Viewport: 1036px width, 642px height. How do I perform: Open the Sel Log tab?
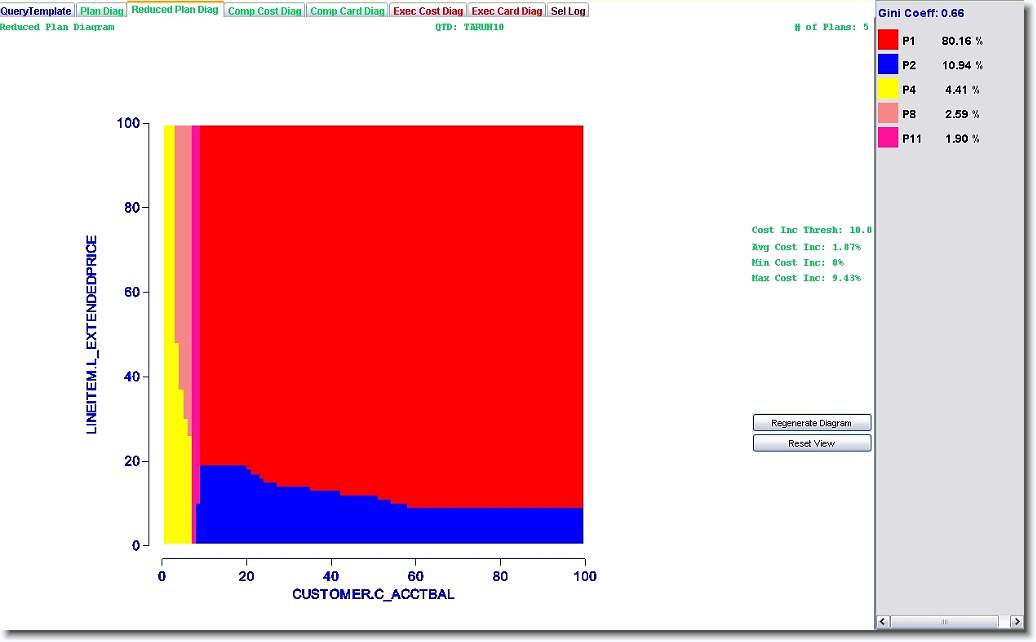pos(569,11)
